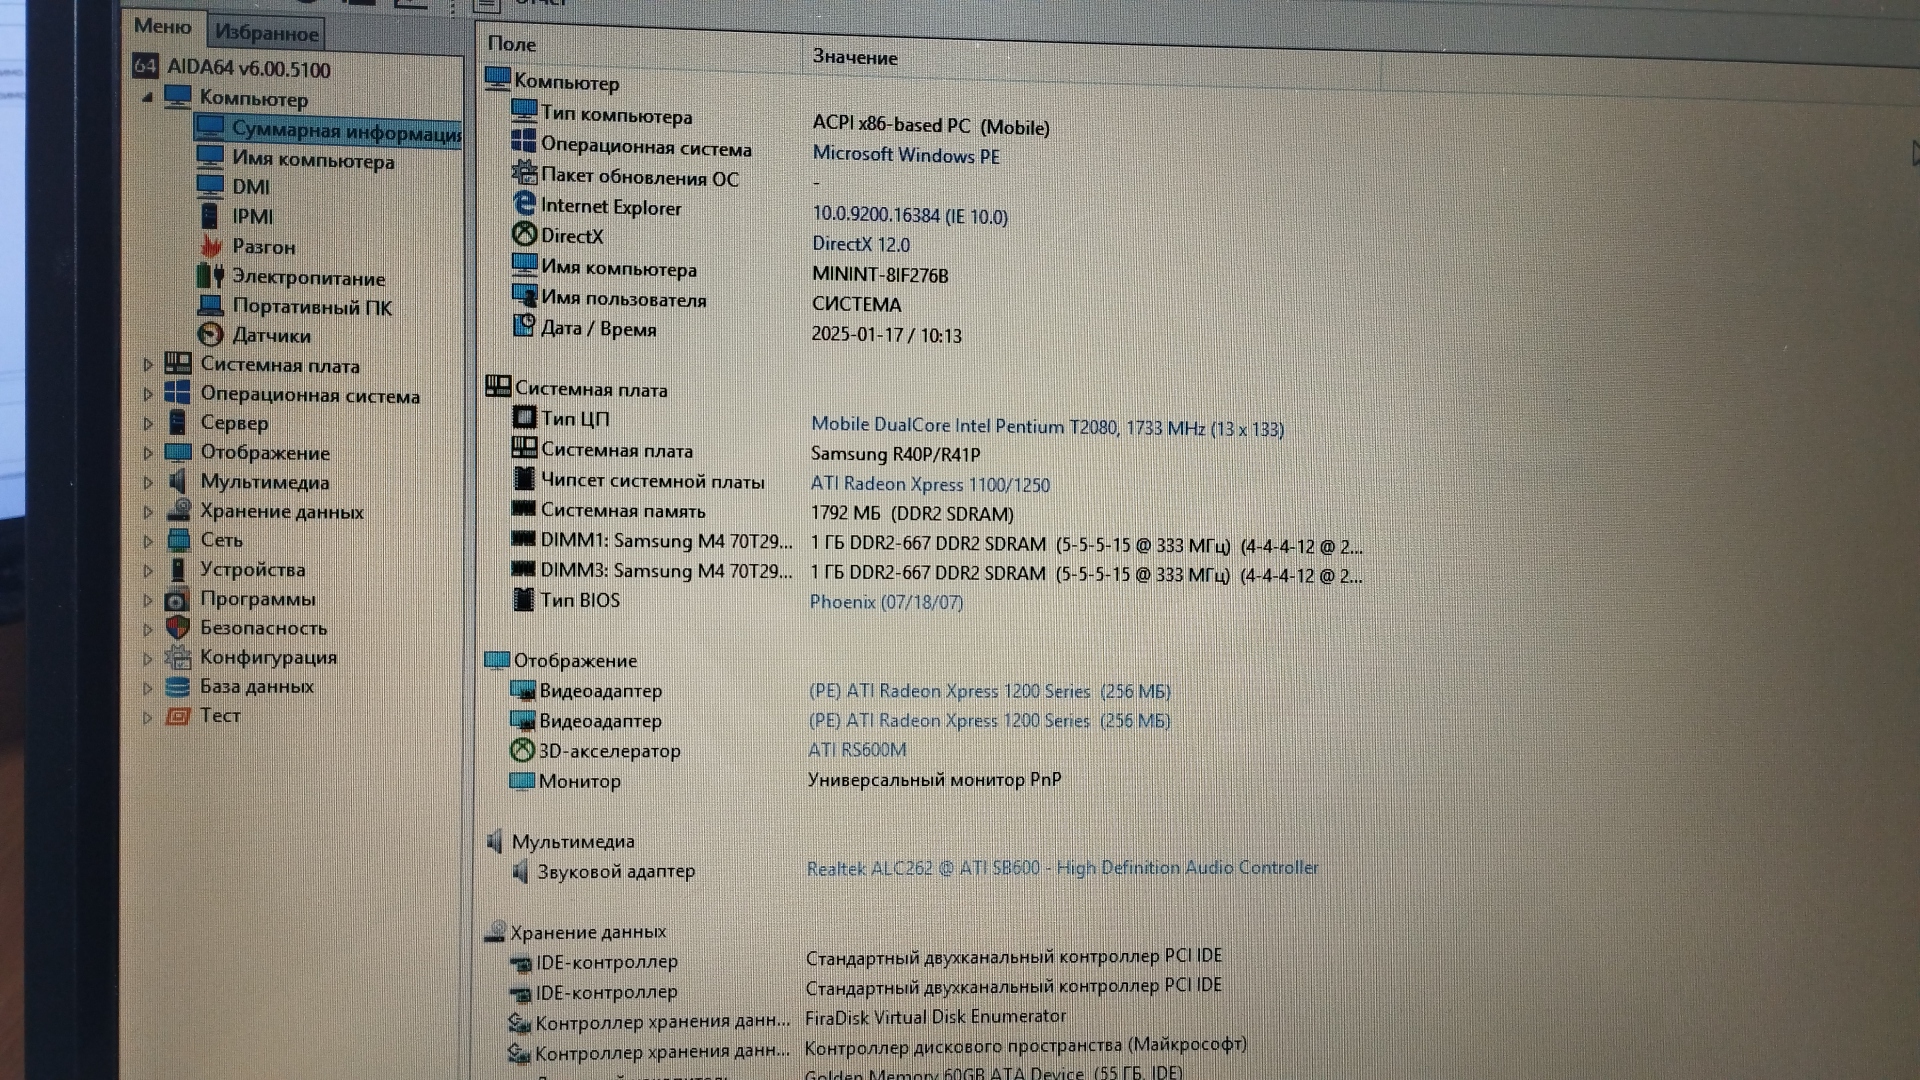Image resolution: width=1920 pixels, height=1080 pixels.
Task: Click the Программы icon in tree
Action: click(x=178, y=599)
